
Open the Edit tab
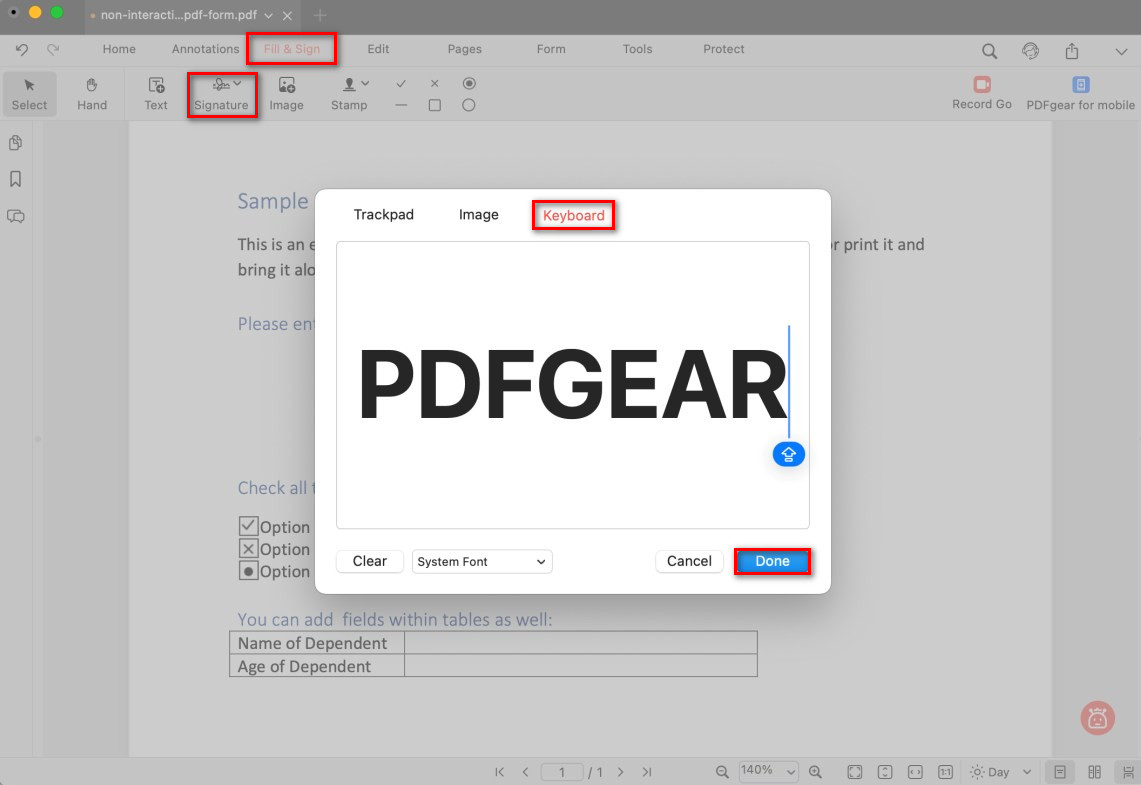coord(378,49)
